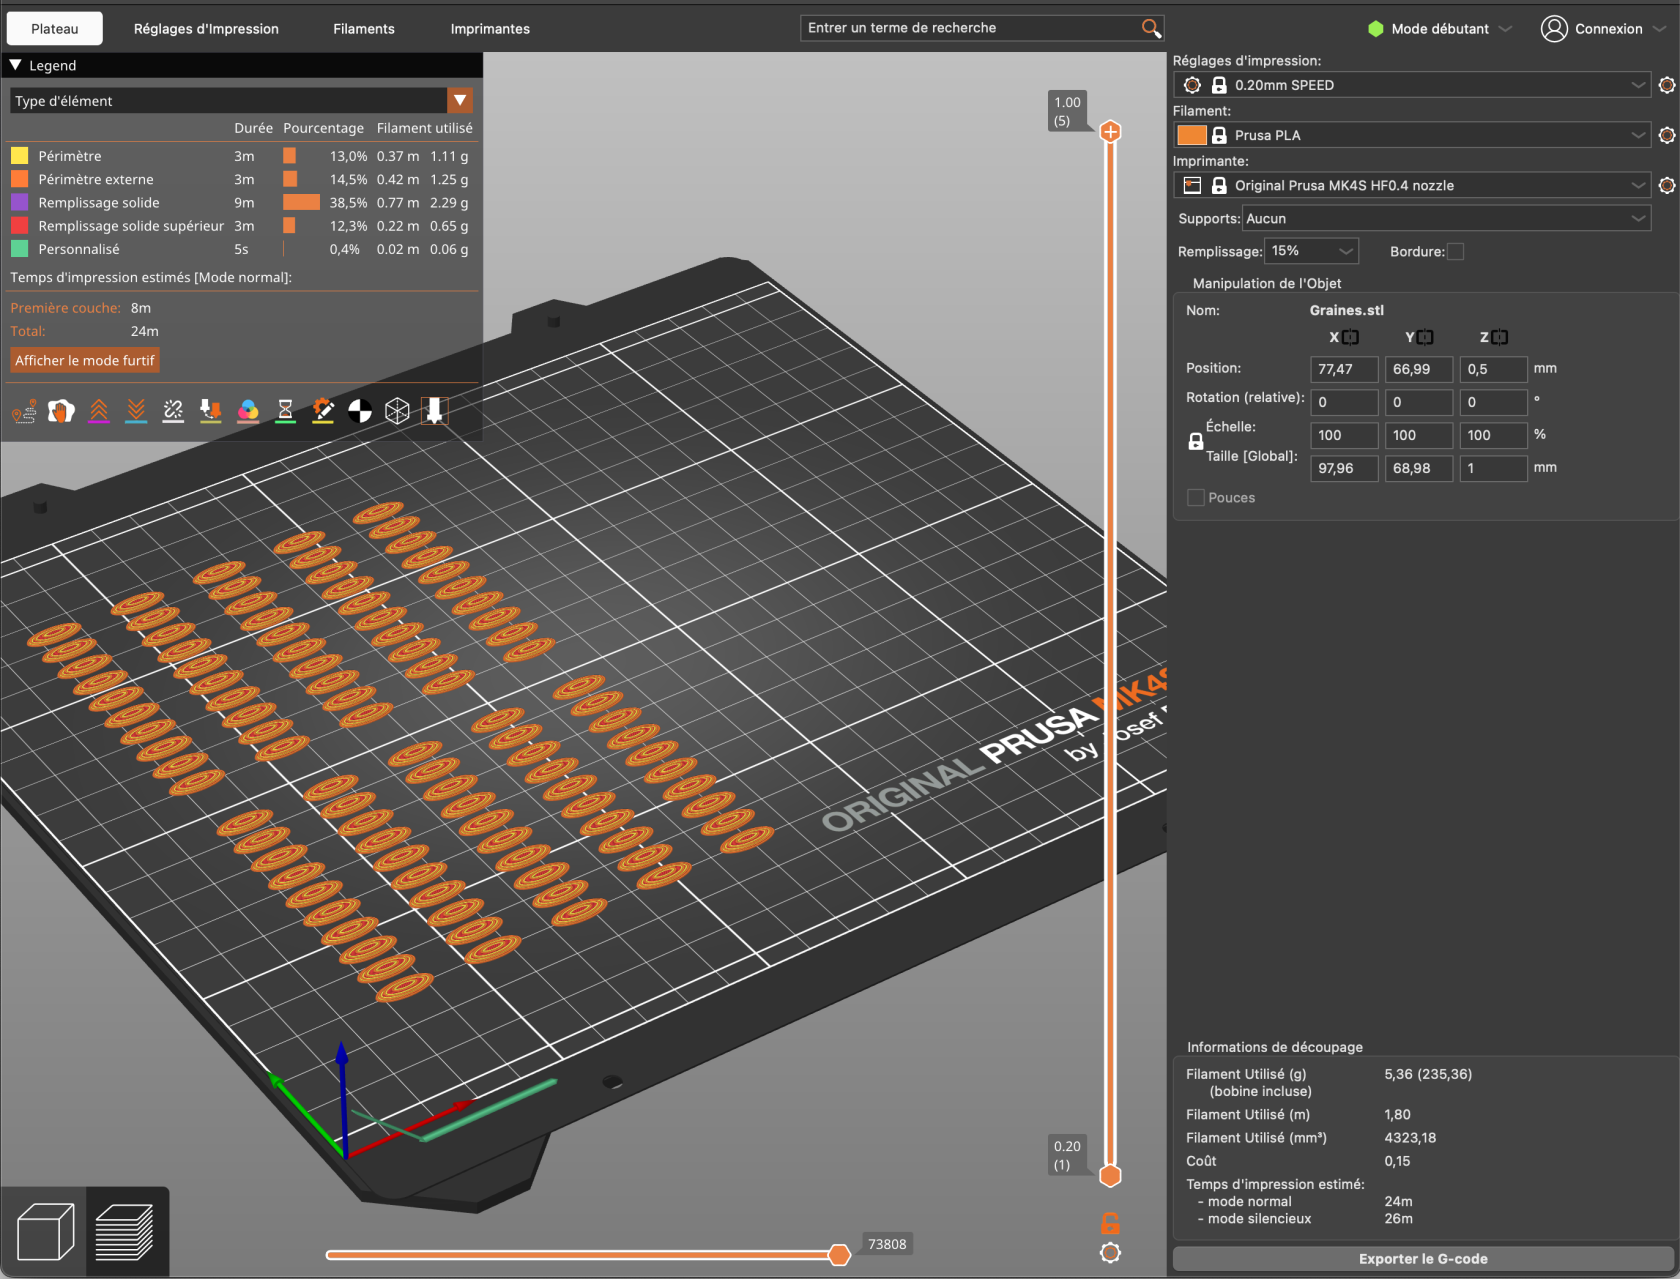The image size is (1680, 1279).
Task: Click the X axis mirror toggle
Action: pyautogui.click(x=1351, y=337)
